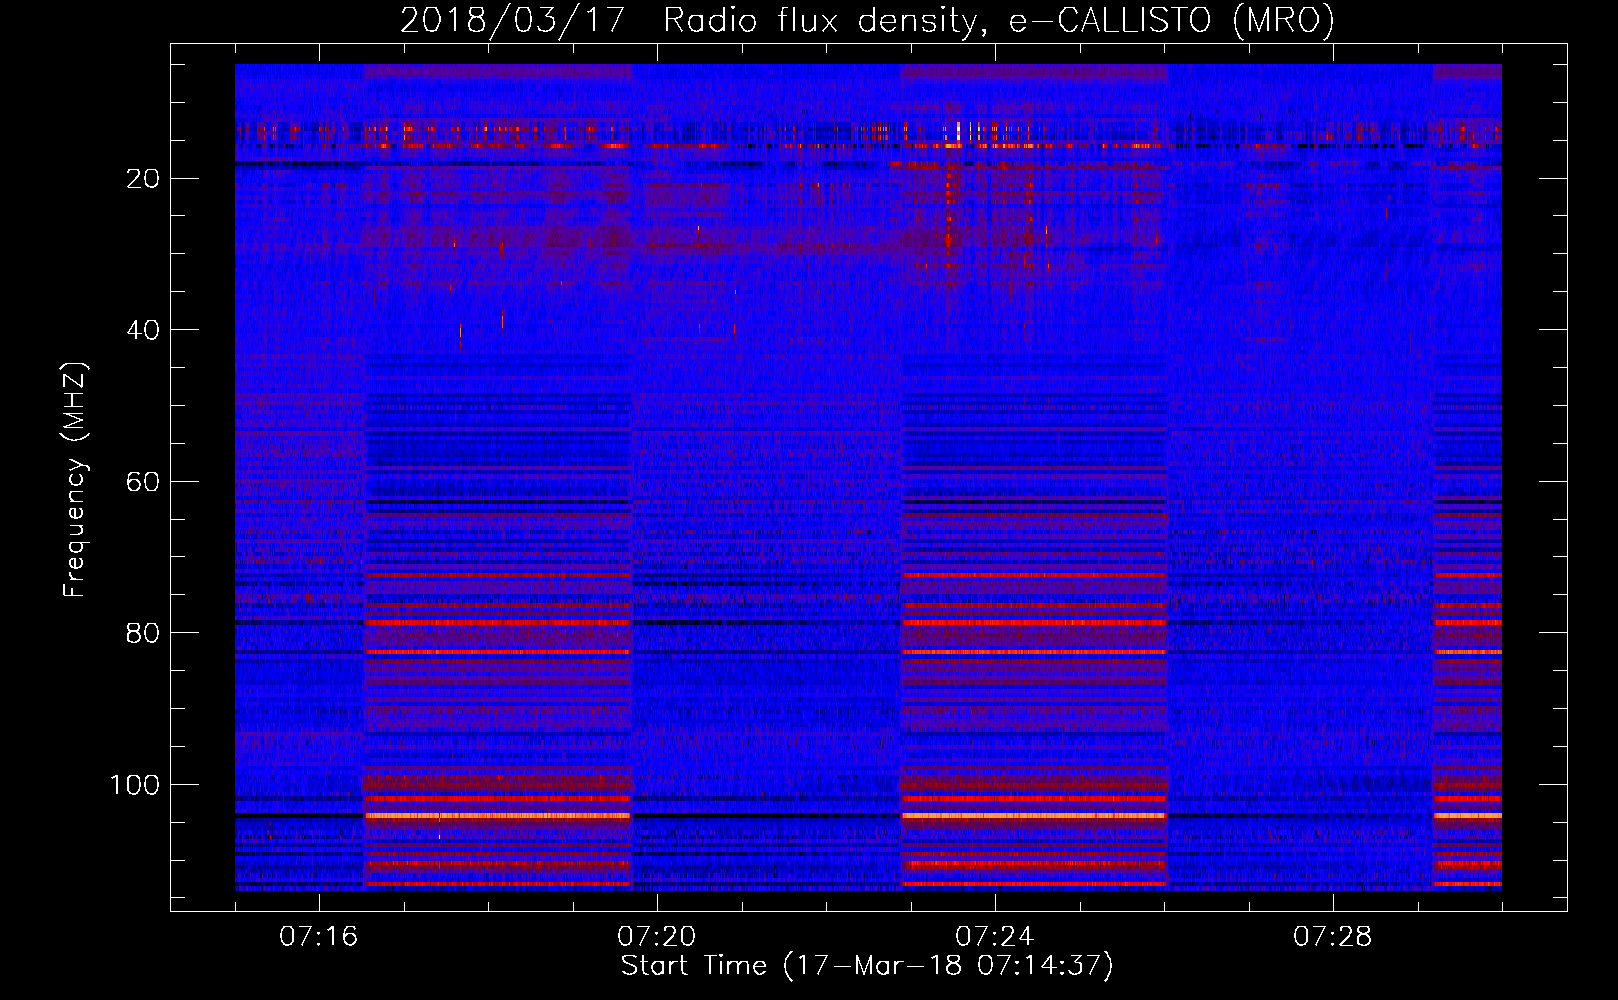The height and width of the screenshot is (1000, 1618).
Task: Click the 07:24 time tick label
Action: click(x=995, y=937)
